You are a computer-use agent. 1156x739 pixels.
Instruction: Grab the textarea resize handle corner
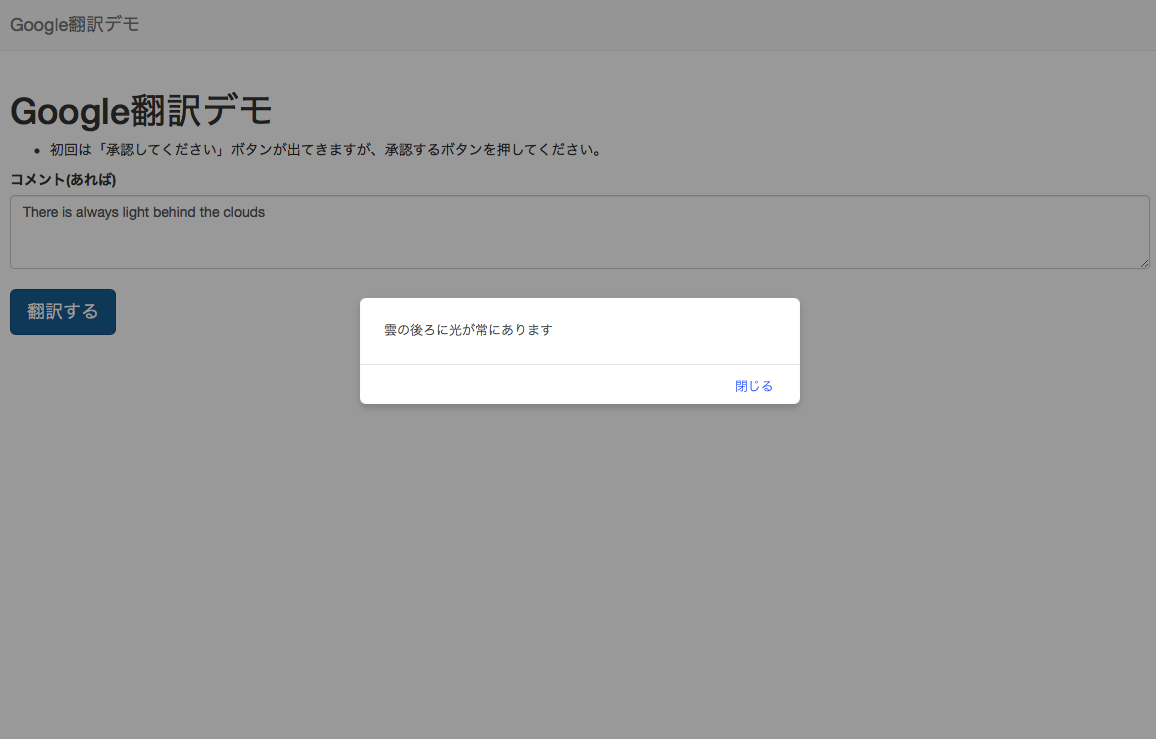pyautogui.click(x=1143, y=262)
